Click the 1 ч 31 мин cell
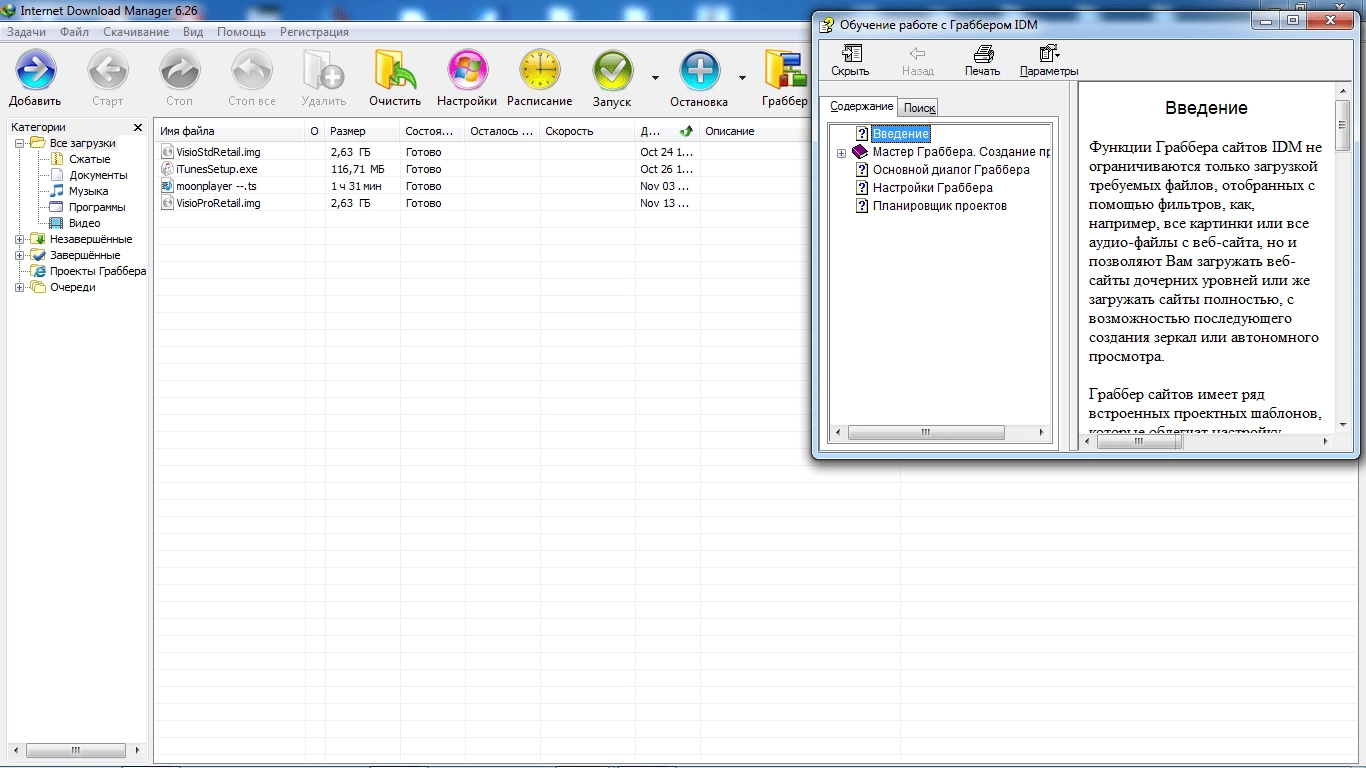Screen dimensions: 1366x768 click(x=356, y=186)
